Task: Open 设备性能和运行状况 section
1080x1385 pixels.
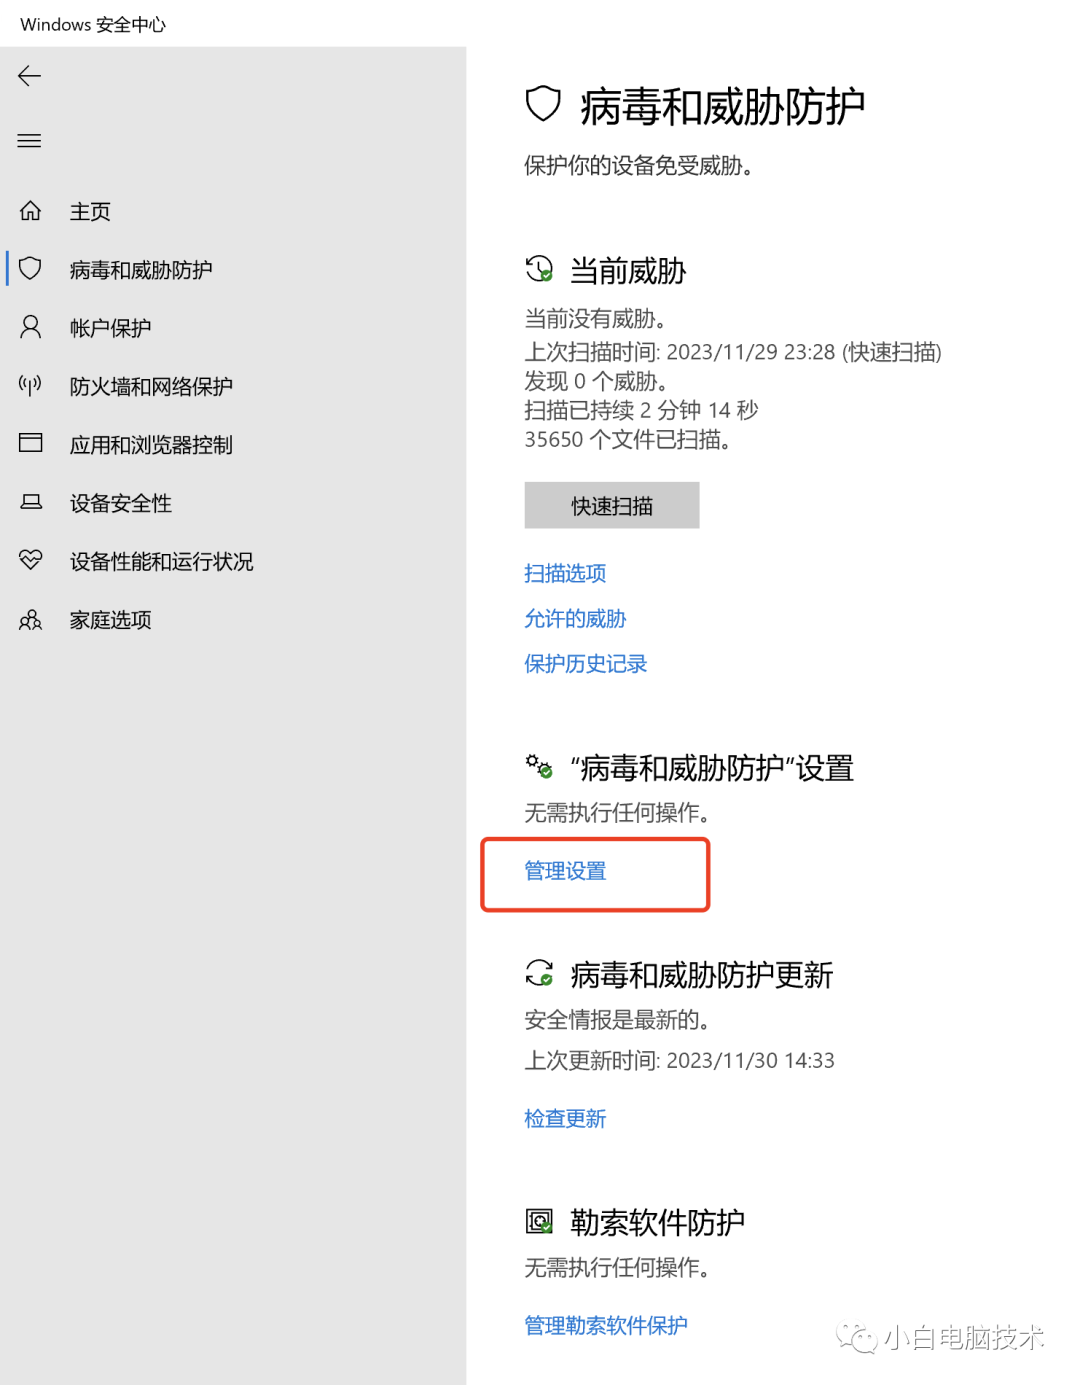Action: (161, 562)
